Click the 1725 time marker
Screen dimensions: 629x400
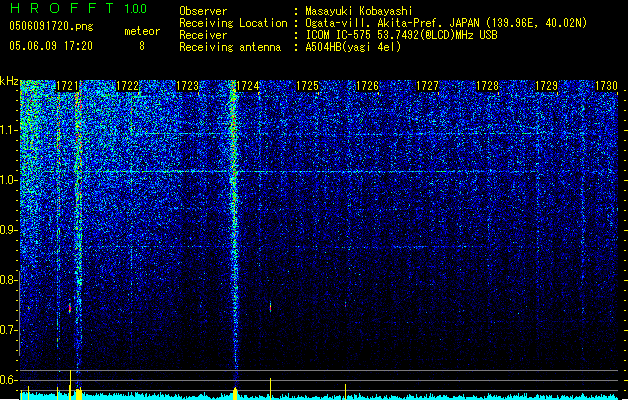pos(307,86)
